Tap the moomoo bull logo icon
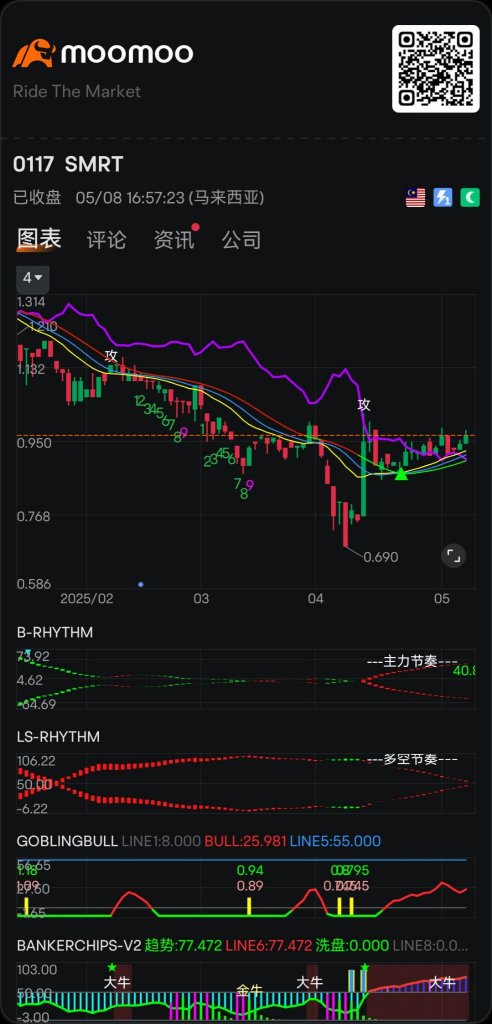The image size is (492, 1024). pos(33,53)
